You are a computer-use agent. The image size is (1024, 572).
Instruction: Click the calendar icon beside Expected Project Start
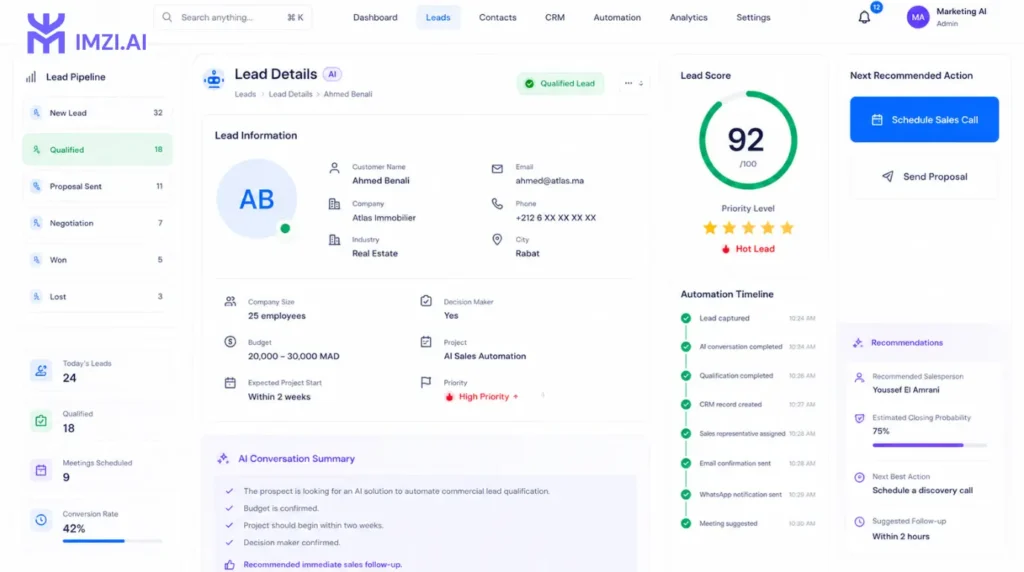point(230,383)
